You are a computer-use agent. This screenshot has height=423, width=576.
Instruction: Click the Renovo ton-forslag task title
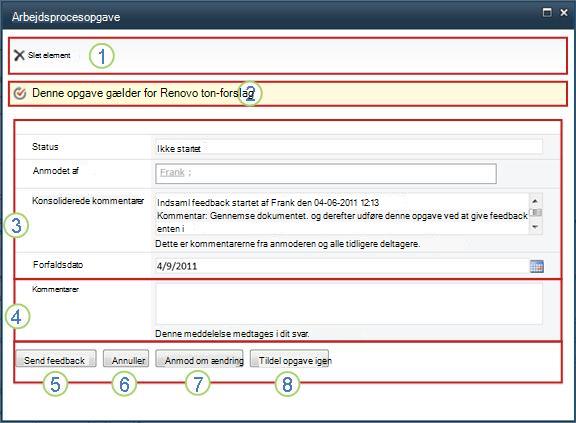(x=207, y=93)
